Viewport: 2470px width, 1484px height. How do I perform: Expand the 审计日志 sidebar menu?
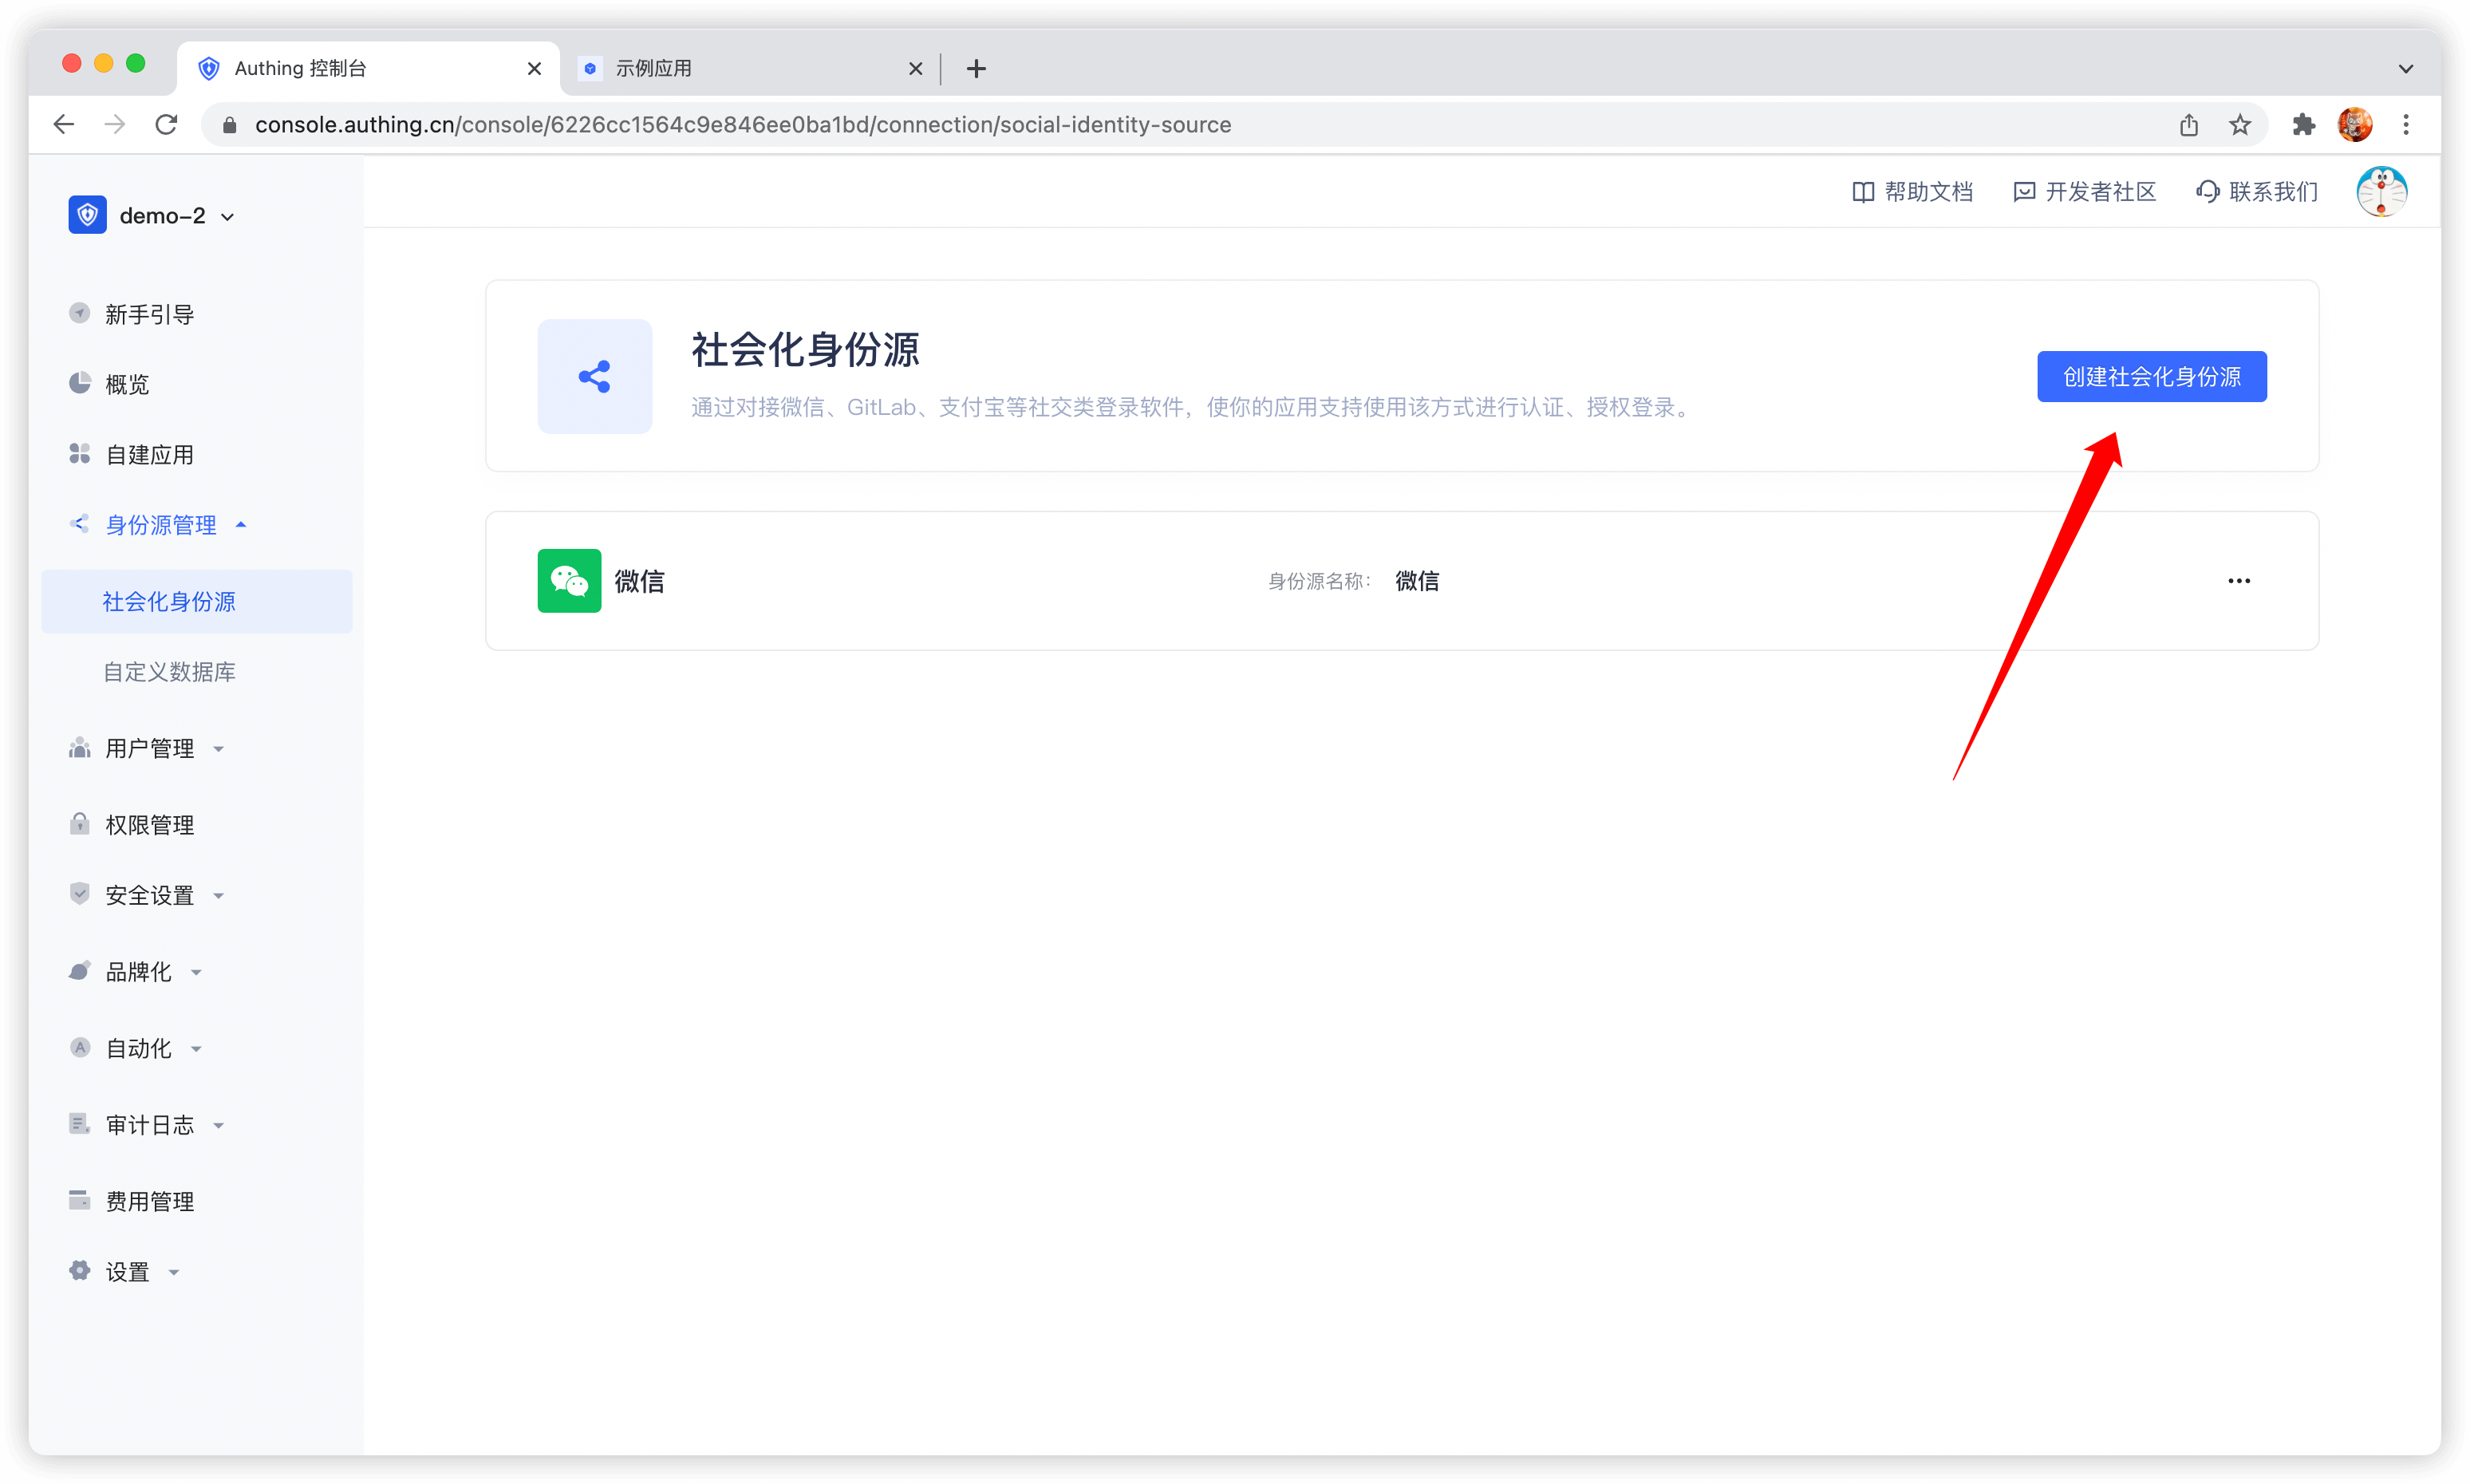click(x=150, y=1125)
